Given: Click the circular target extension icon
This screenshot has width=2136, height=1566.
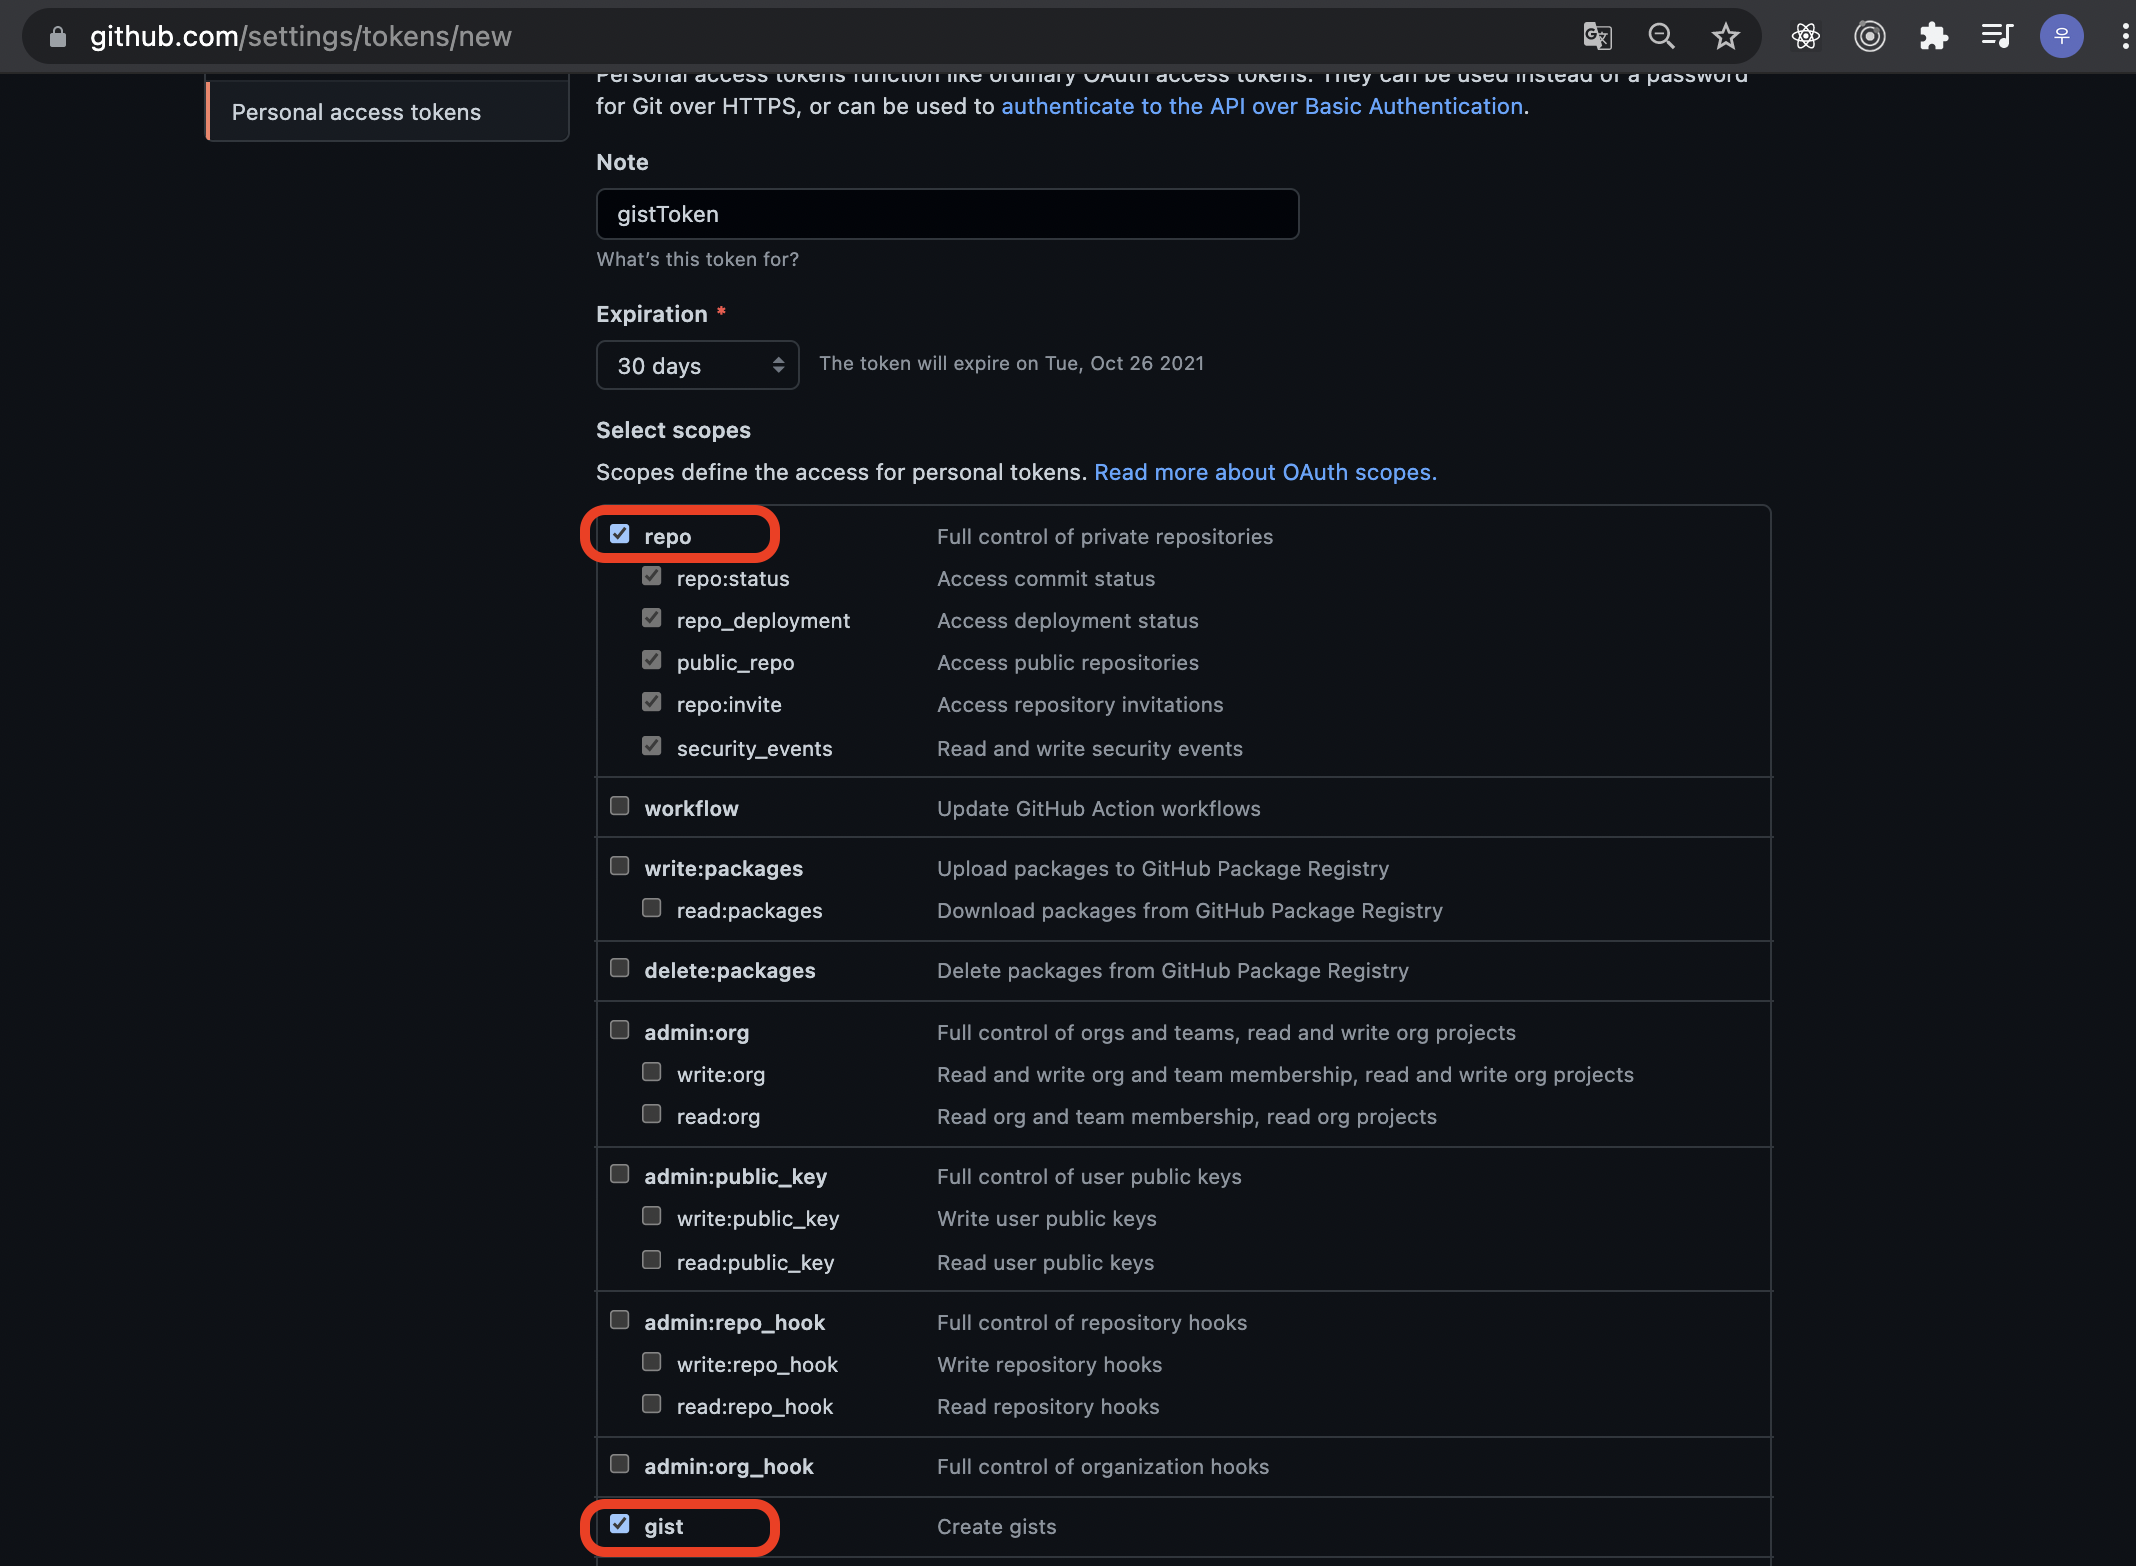Looking at the screenshot, I should click(x=1869, y=37).
